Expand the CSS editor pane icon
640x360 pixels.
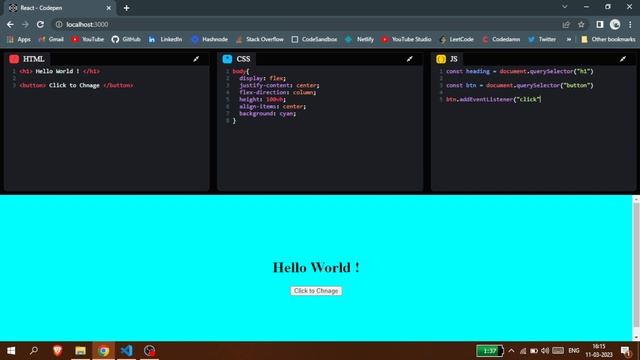pos(409,59)
